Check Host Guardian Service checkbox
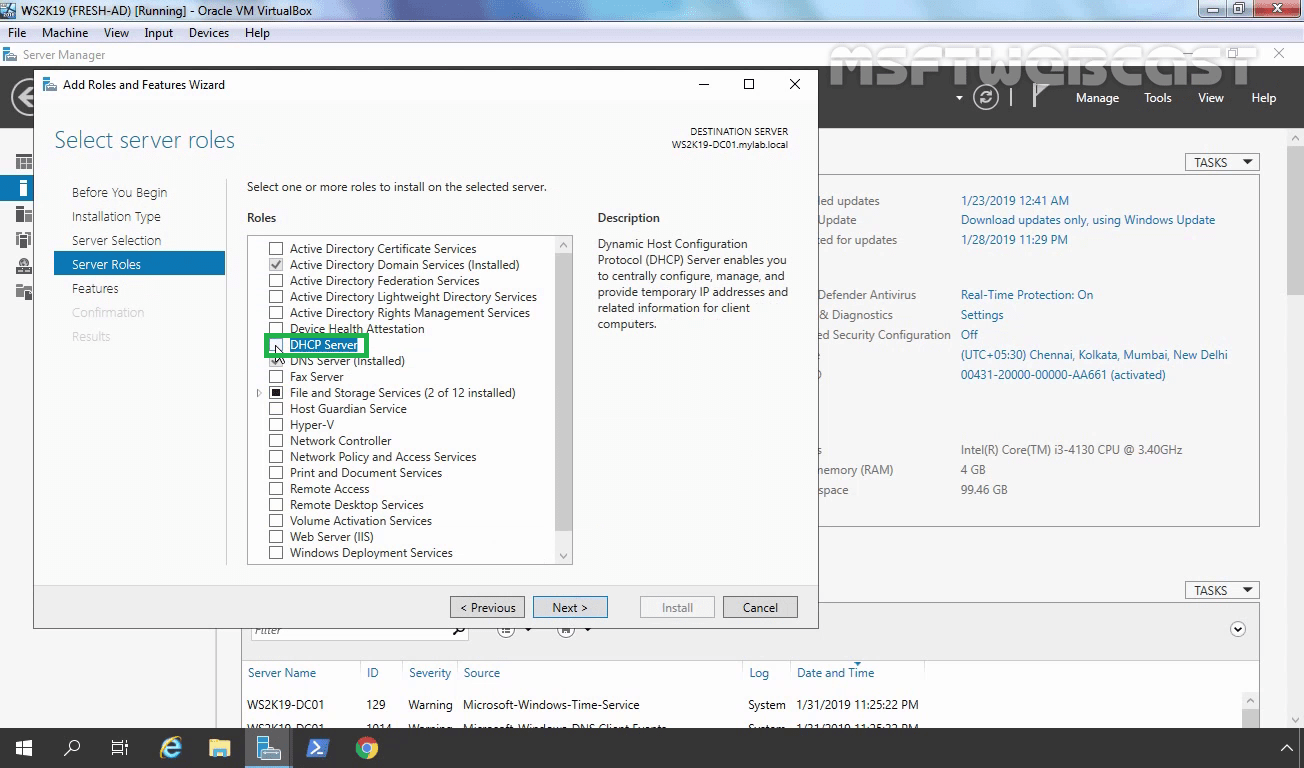Image resolution: width=1304 pixels, height=768 pixels. click(x=276, y=409)
